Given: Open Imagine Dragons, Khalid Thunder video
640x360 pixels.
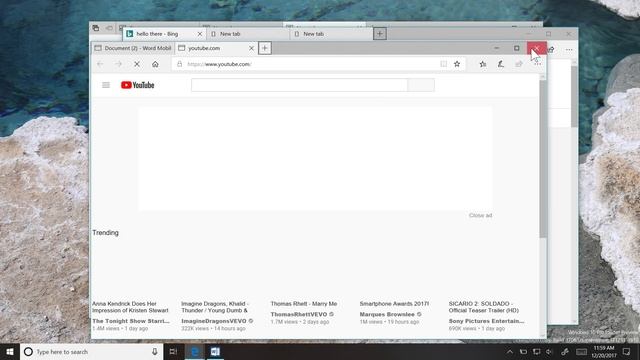Looking at the screenshot, I should click(215, 307).
